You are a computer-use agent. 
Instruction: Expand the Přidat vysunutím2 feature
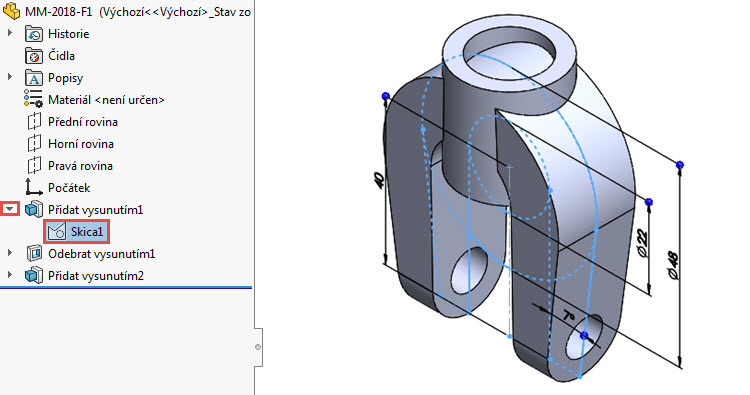point(10,275)
